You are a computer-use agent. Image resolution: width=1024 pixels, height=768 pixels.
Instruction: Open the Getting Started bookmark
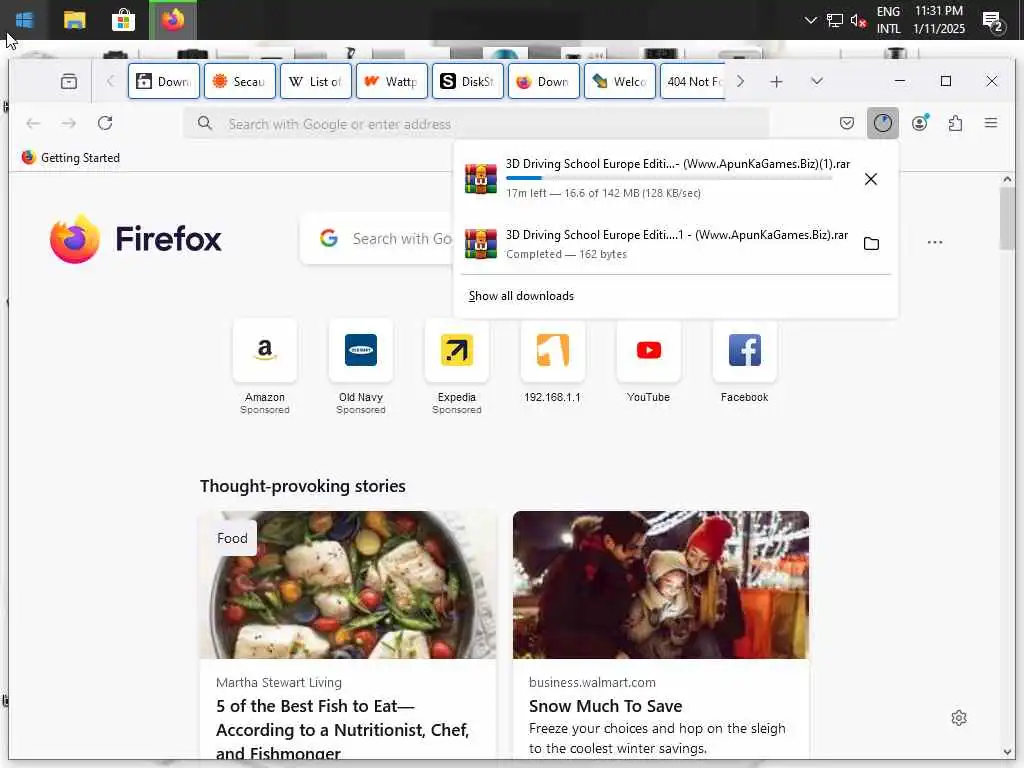pyautogui.click(x=71, y=157)
